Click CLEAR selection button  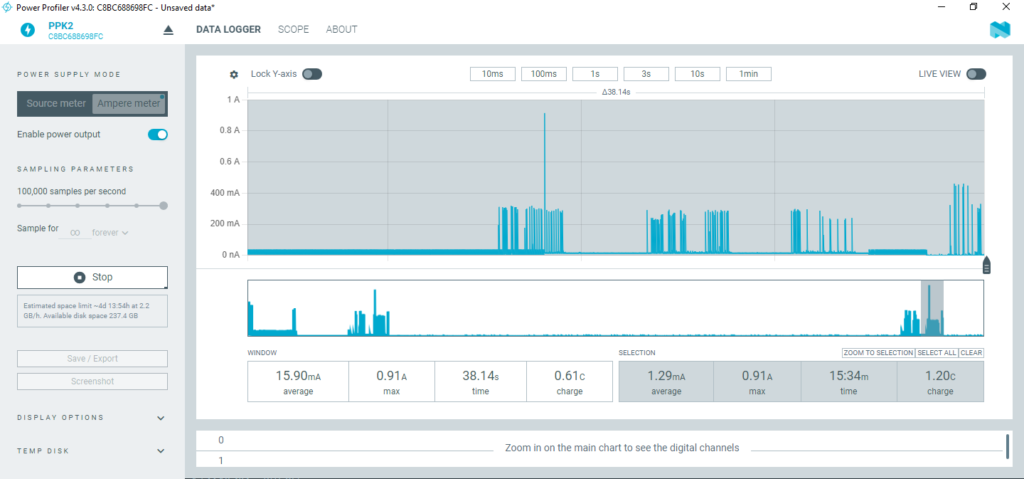tap(971, 353)
